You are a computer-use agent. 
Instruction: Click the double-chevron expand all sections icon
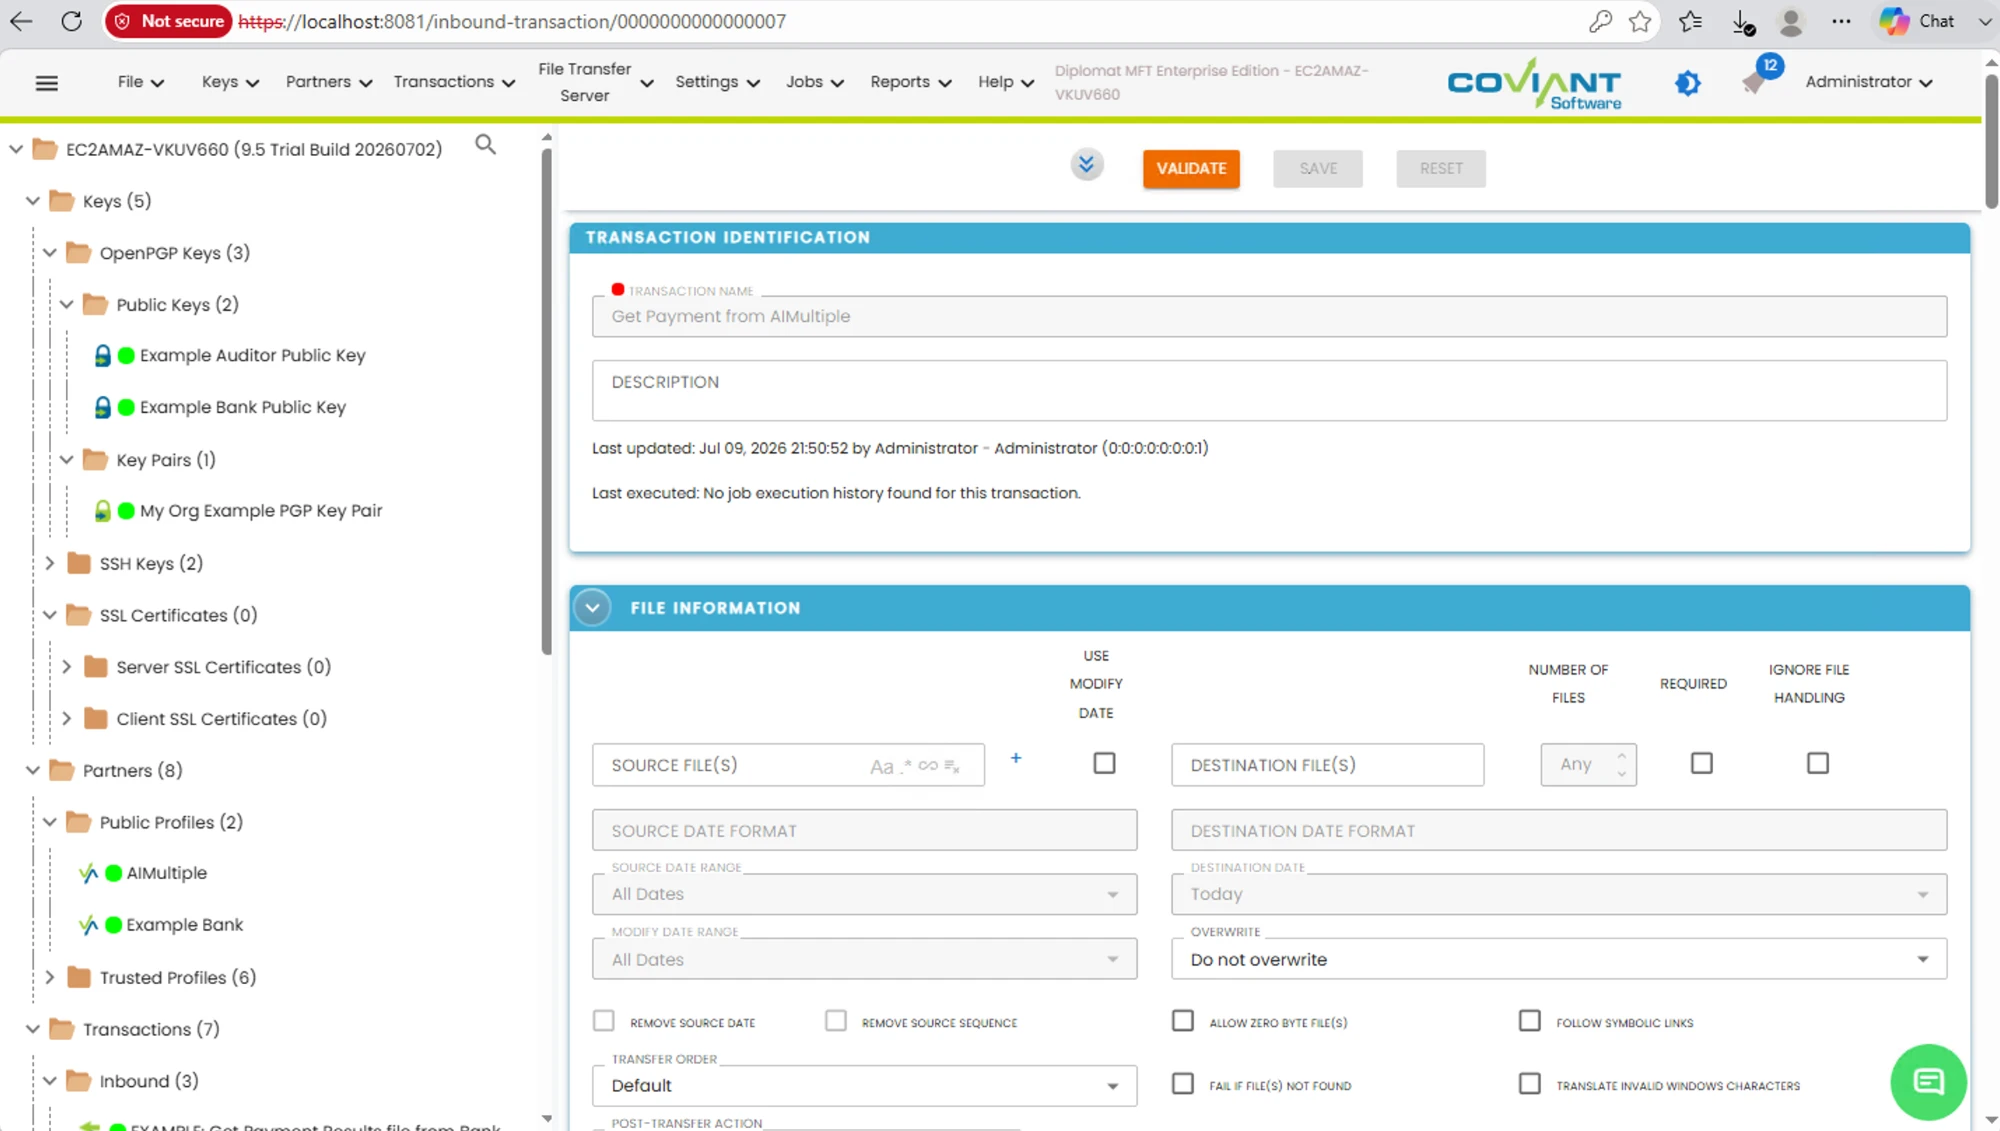tap(1086, 164)
